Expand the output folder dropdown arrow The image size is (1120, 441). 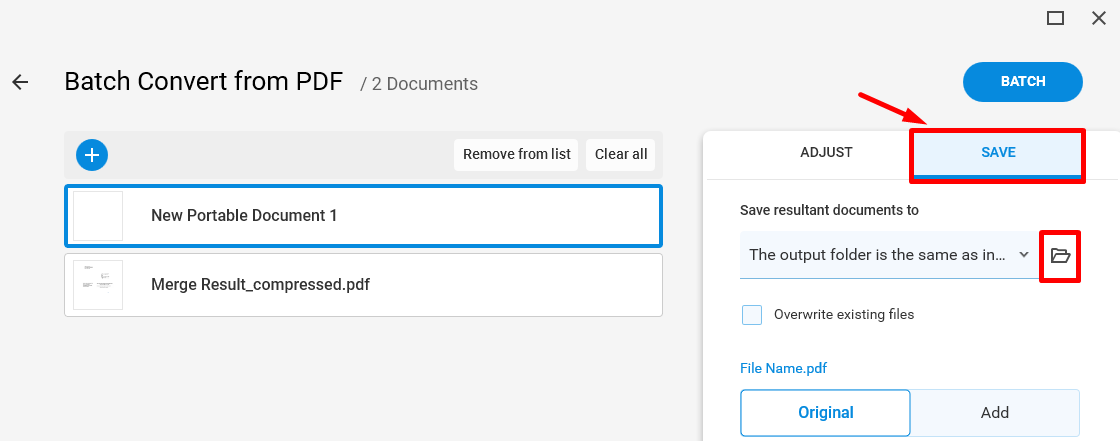click(1024, 254)
